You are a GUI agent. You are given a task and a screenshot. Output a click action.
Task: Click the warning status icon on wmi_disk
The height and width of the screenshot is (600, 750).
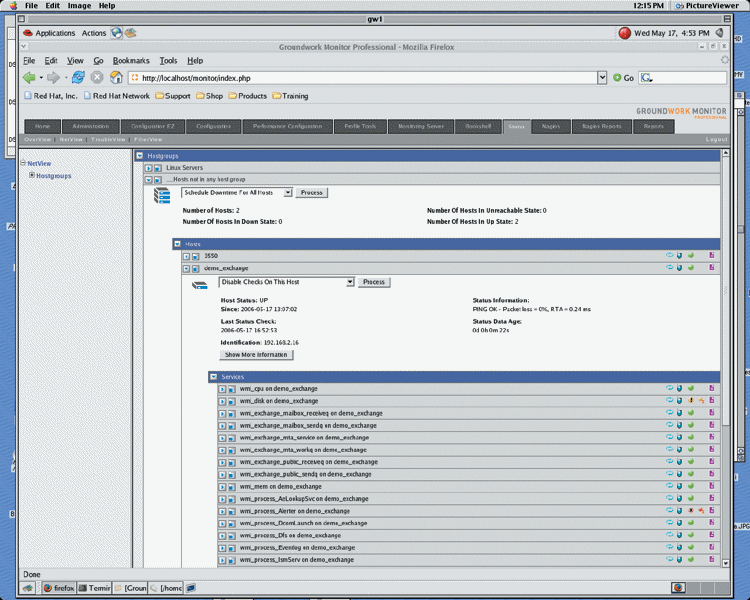point(691,400)
